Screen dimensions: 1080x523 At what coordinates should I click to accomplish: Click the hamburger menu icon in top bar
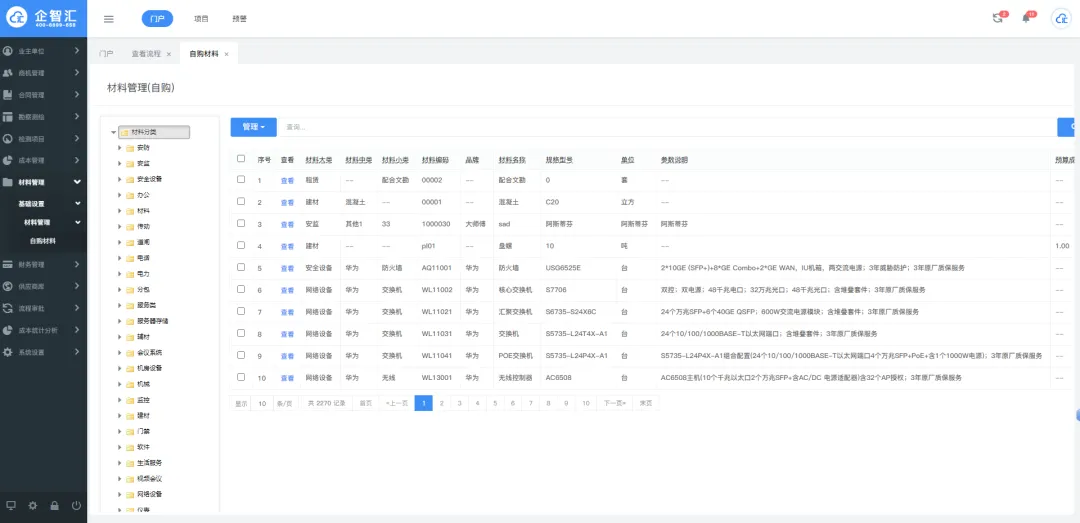[109, 19]
